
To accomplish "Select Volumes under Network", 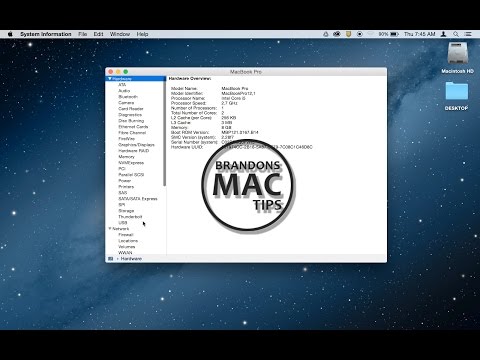I will pos(127,247).
